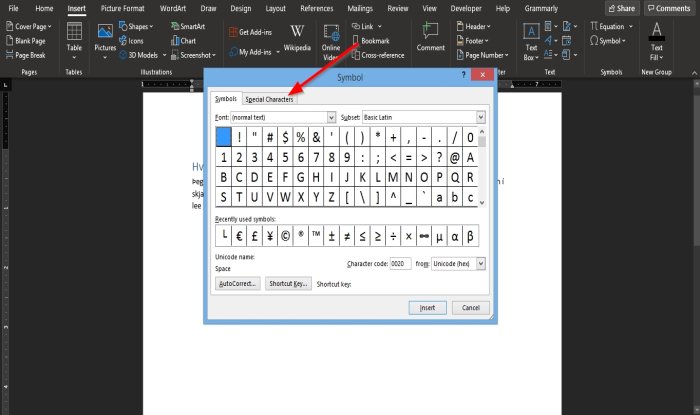
Task: Cancel the Symbol dialog
Action: coord(471,307)
